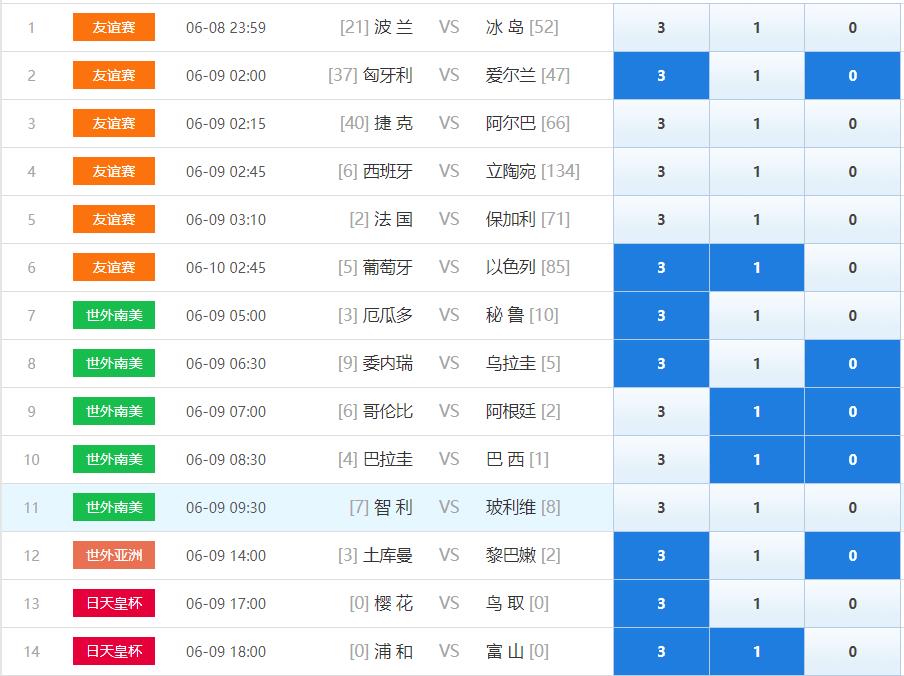Click the match time 06-10 02:45
This screenshot has height=676, width=904.
coord(226,268)
